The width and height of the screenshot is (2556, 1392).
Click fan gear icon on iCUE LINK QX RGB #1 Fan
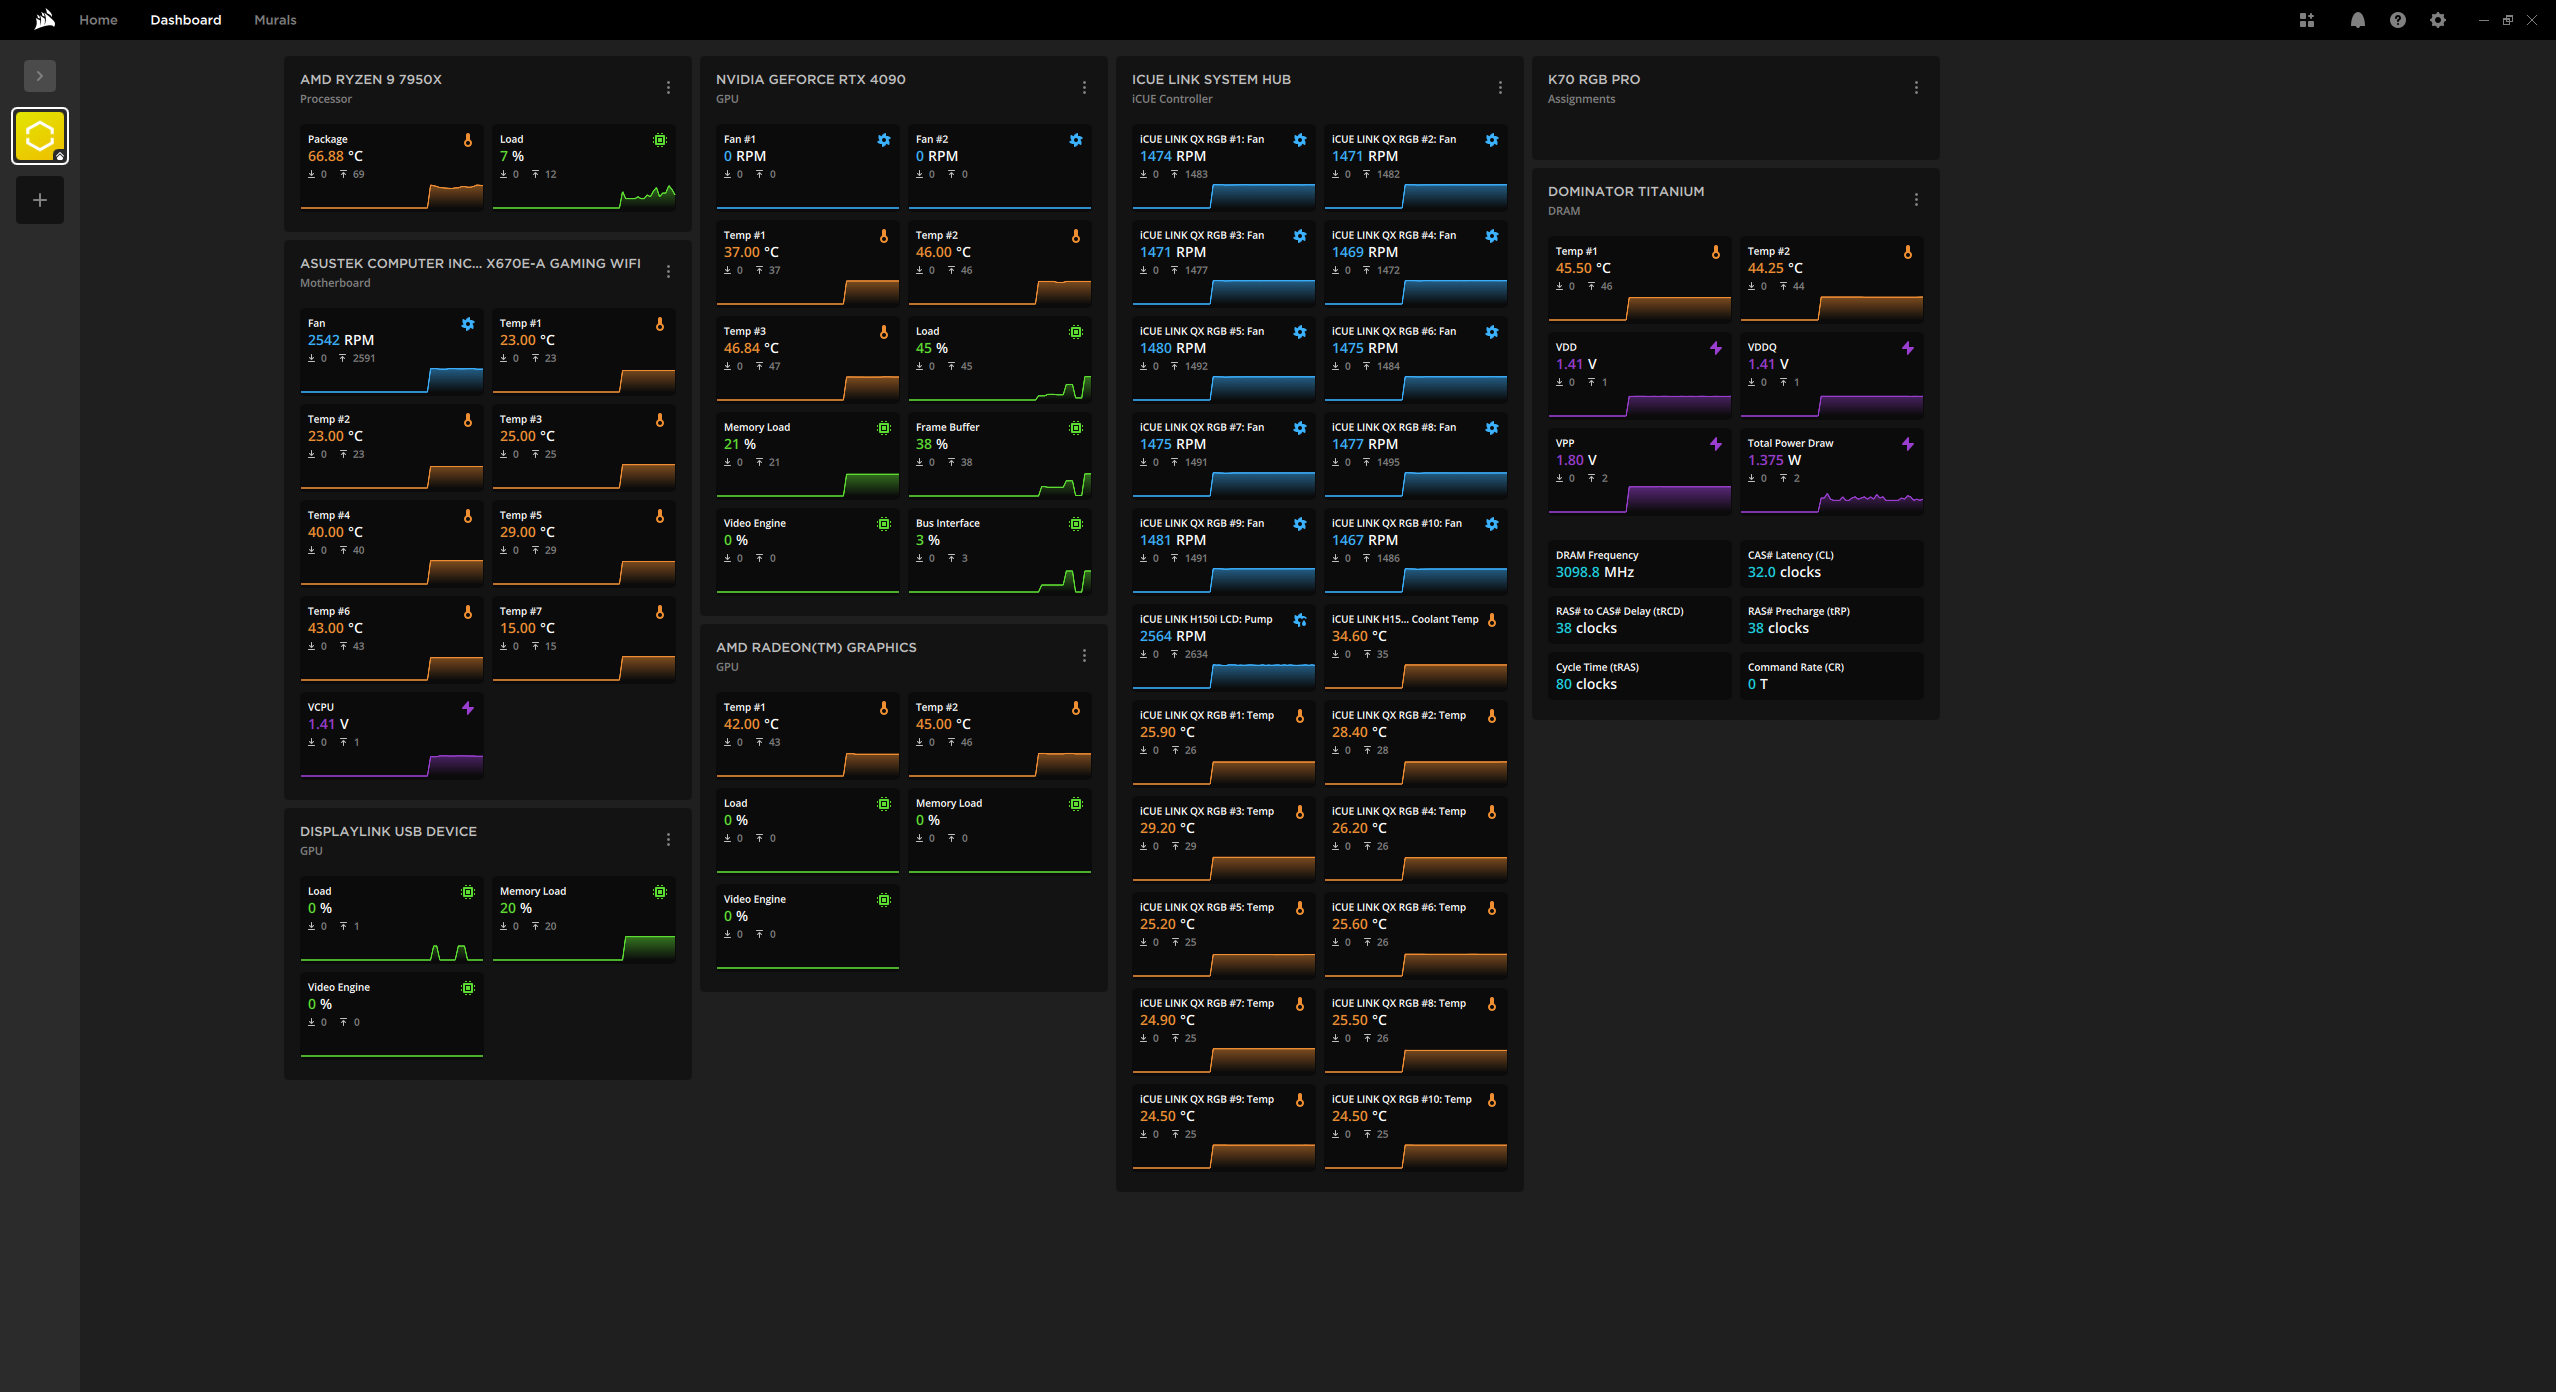pos(1299,140)
